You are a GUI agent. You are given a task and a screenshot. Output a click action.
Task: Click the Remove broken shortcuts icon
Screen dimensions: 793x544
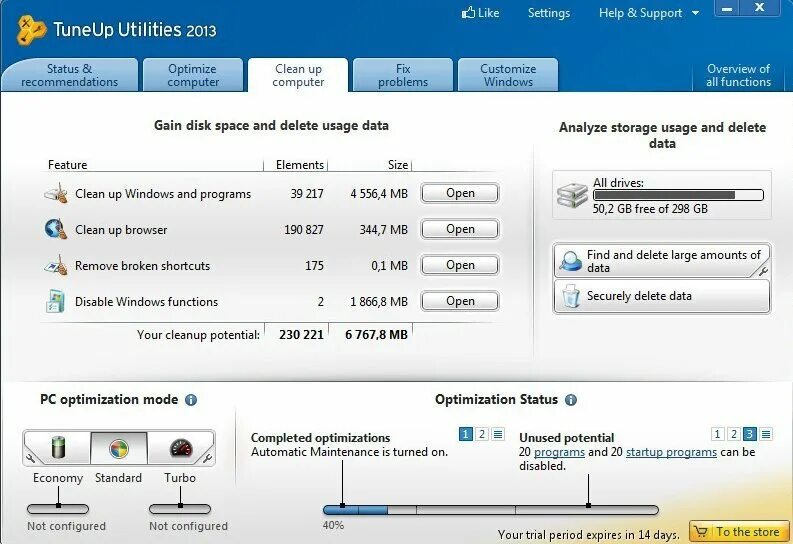coord(56,265)
